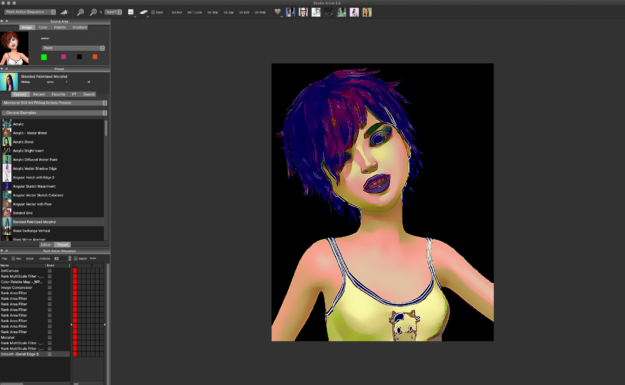
Task: Select the Acrylic Bright Invert preset
Action: click(x=53, y=151)
